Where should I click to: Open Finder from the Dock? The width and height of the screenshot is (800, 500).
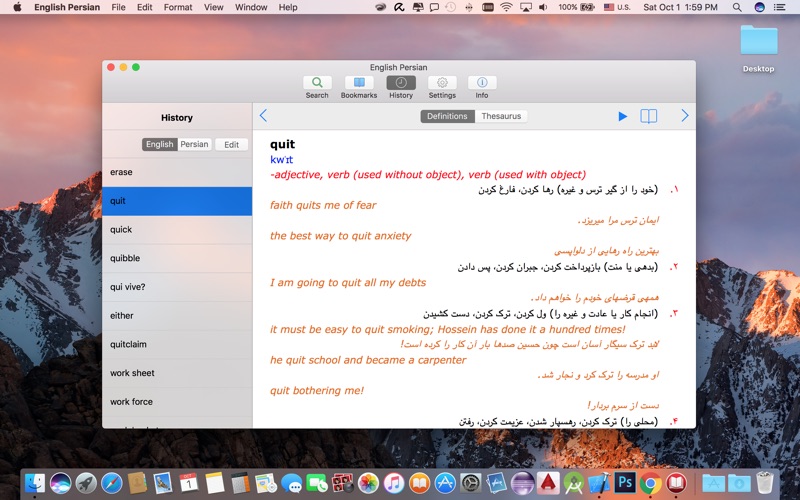[x=35, y=483]
